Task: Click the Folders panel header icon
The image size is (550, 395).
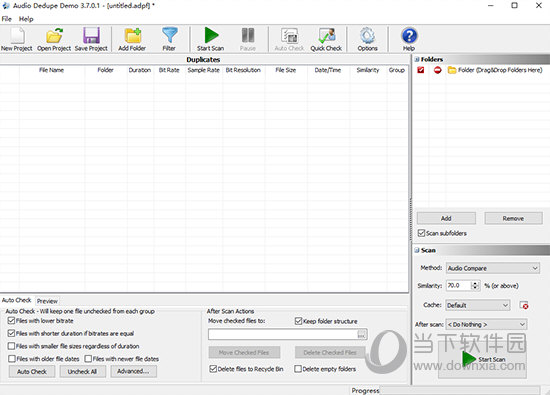Action: pyautogui.click(x=417, y=59)
